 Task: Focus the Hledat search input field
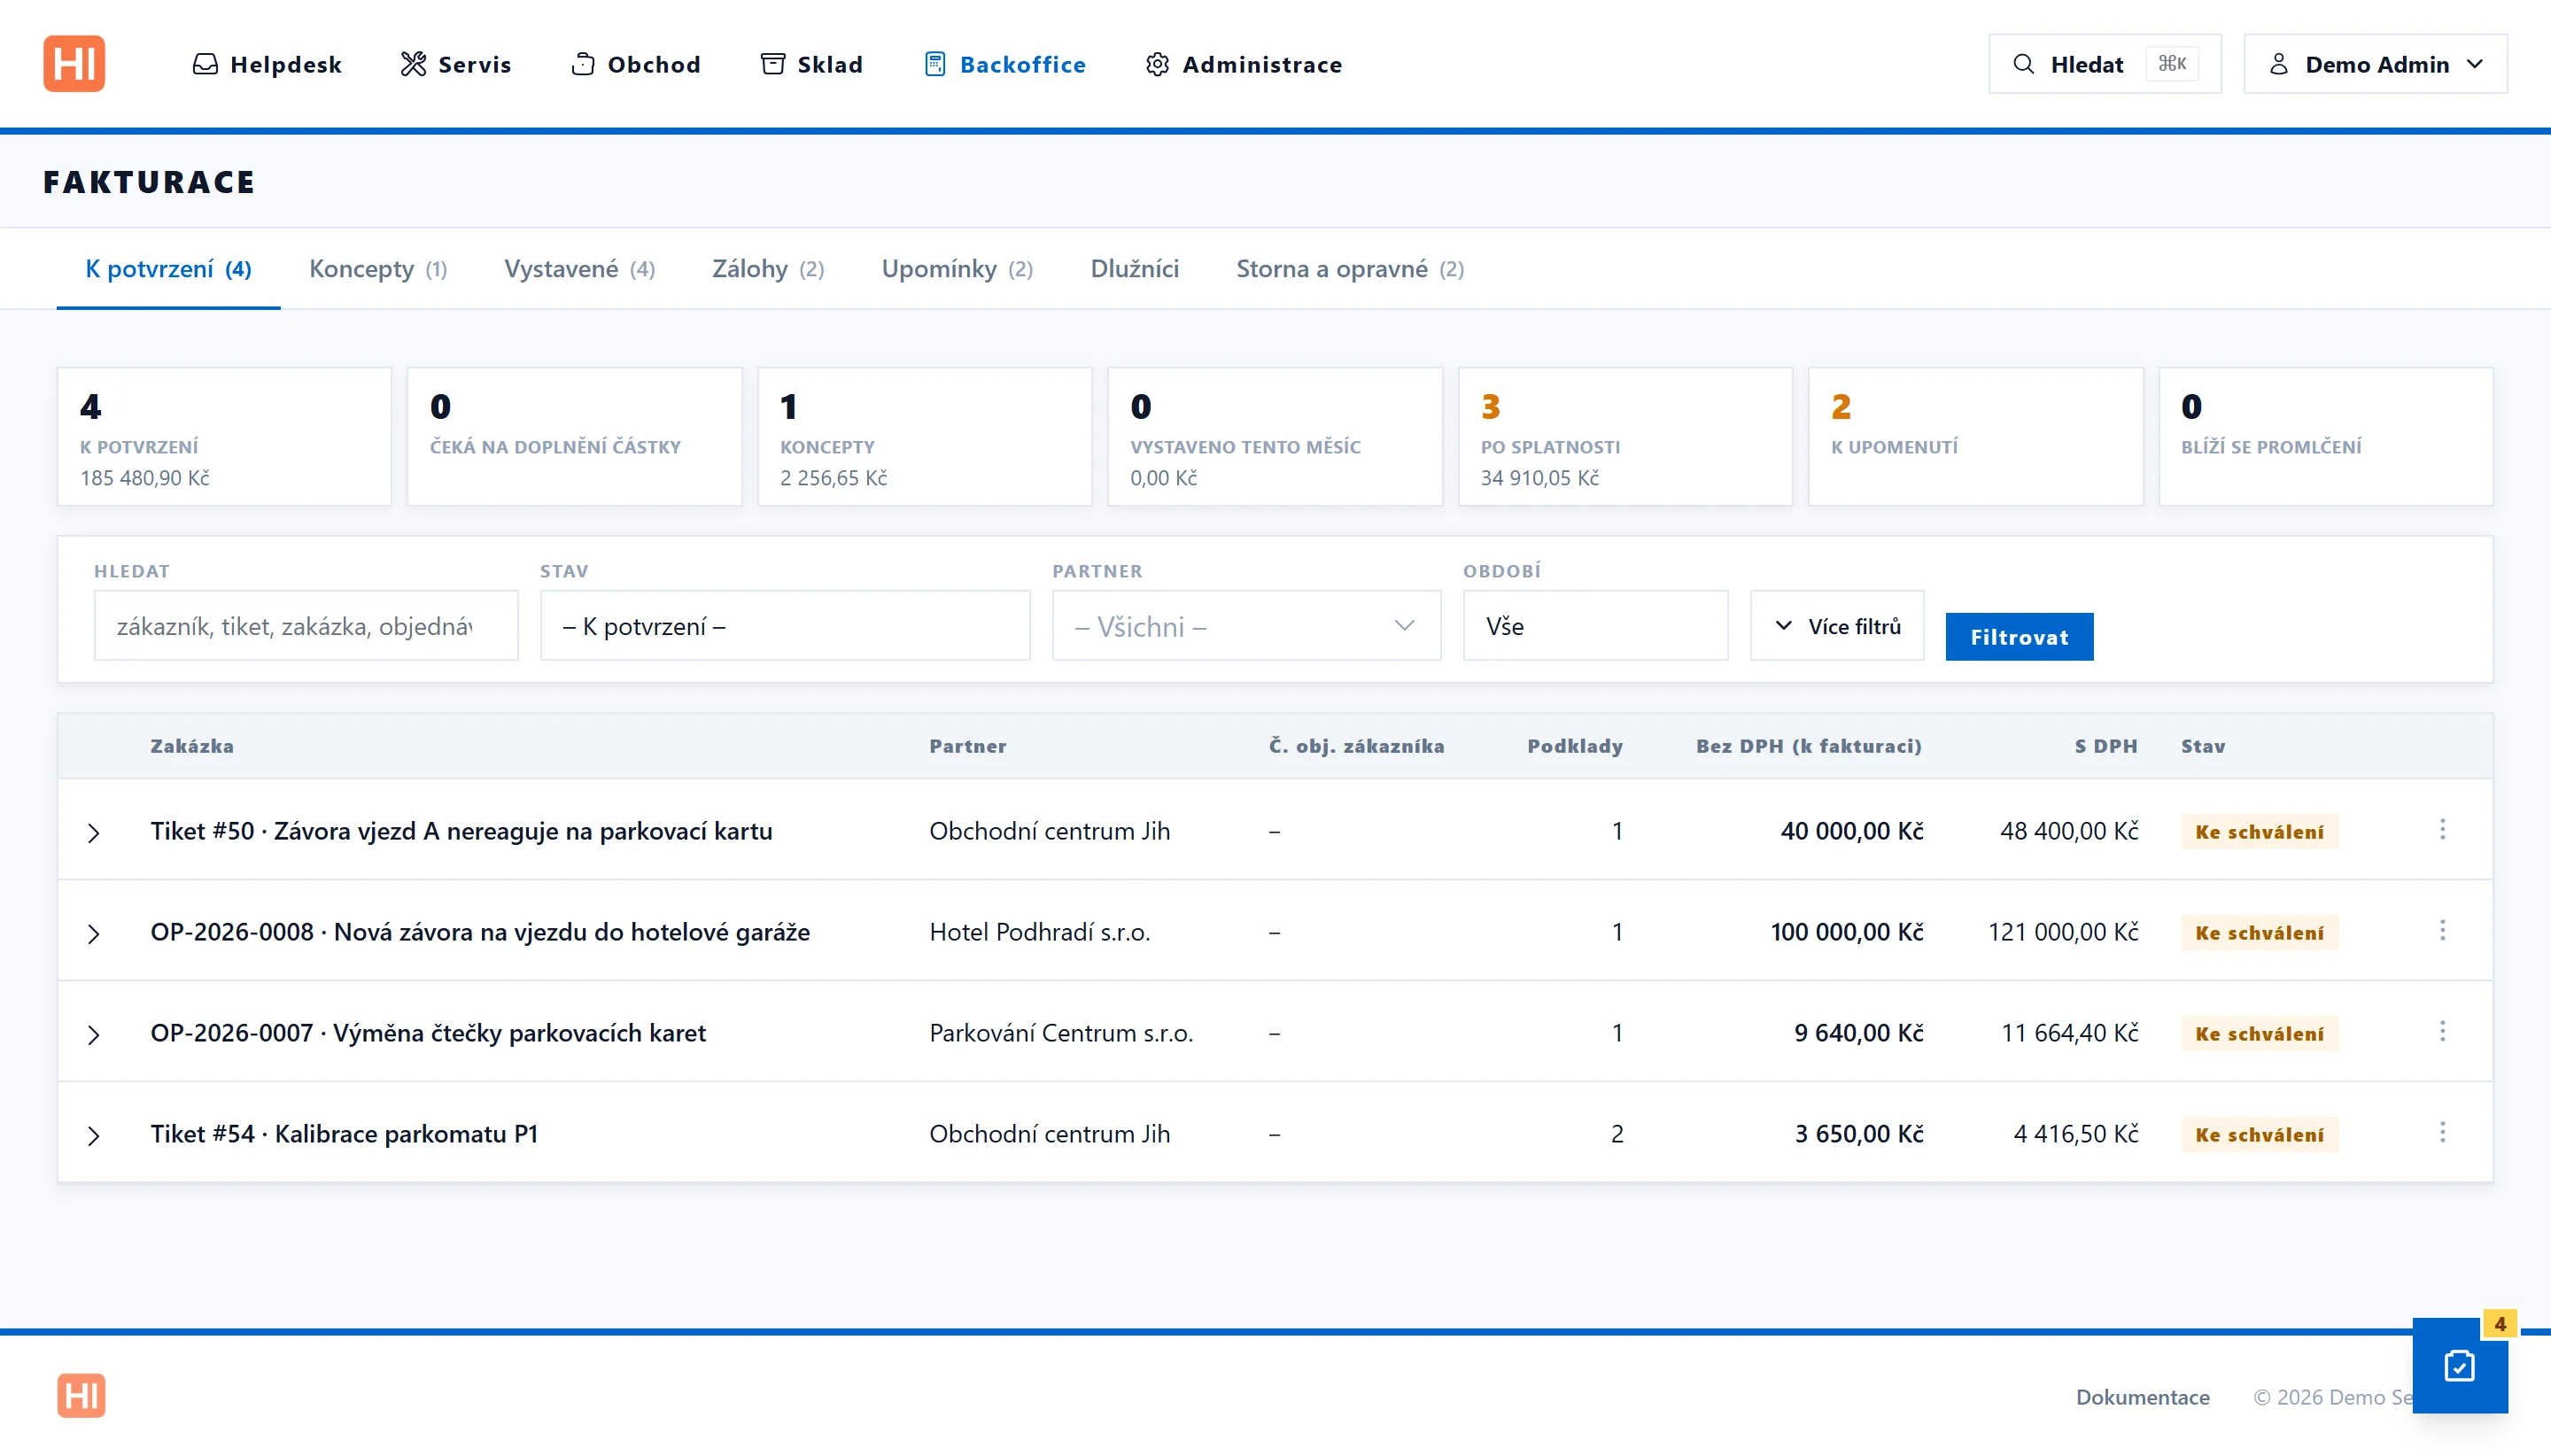pos(306,626)
